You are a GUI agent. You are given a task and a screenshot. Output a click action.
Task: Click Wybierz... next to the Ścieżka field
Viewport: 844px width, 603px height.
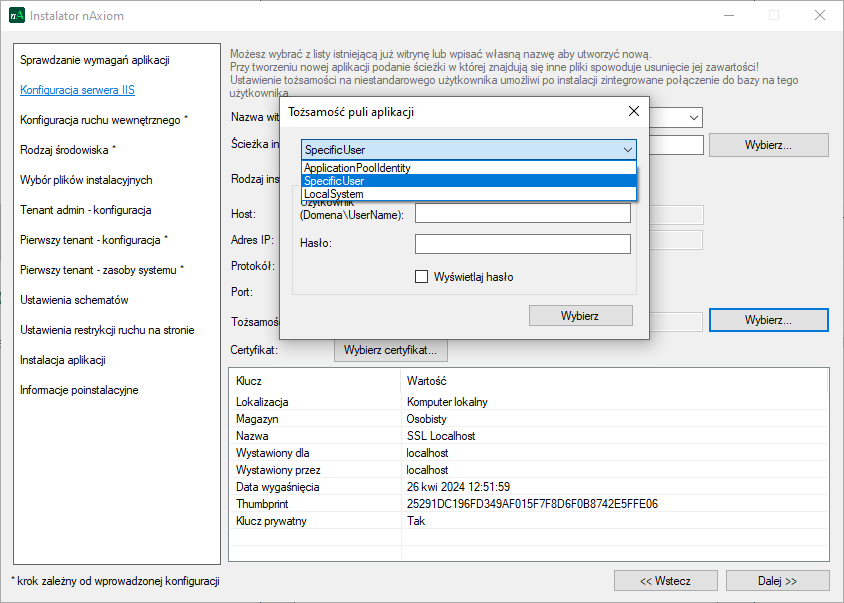[x=769, y=145]
